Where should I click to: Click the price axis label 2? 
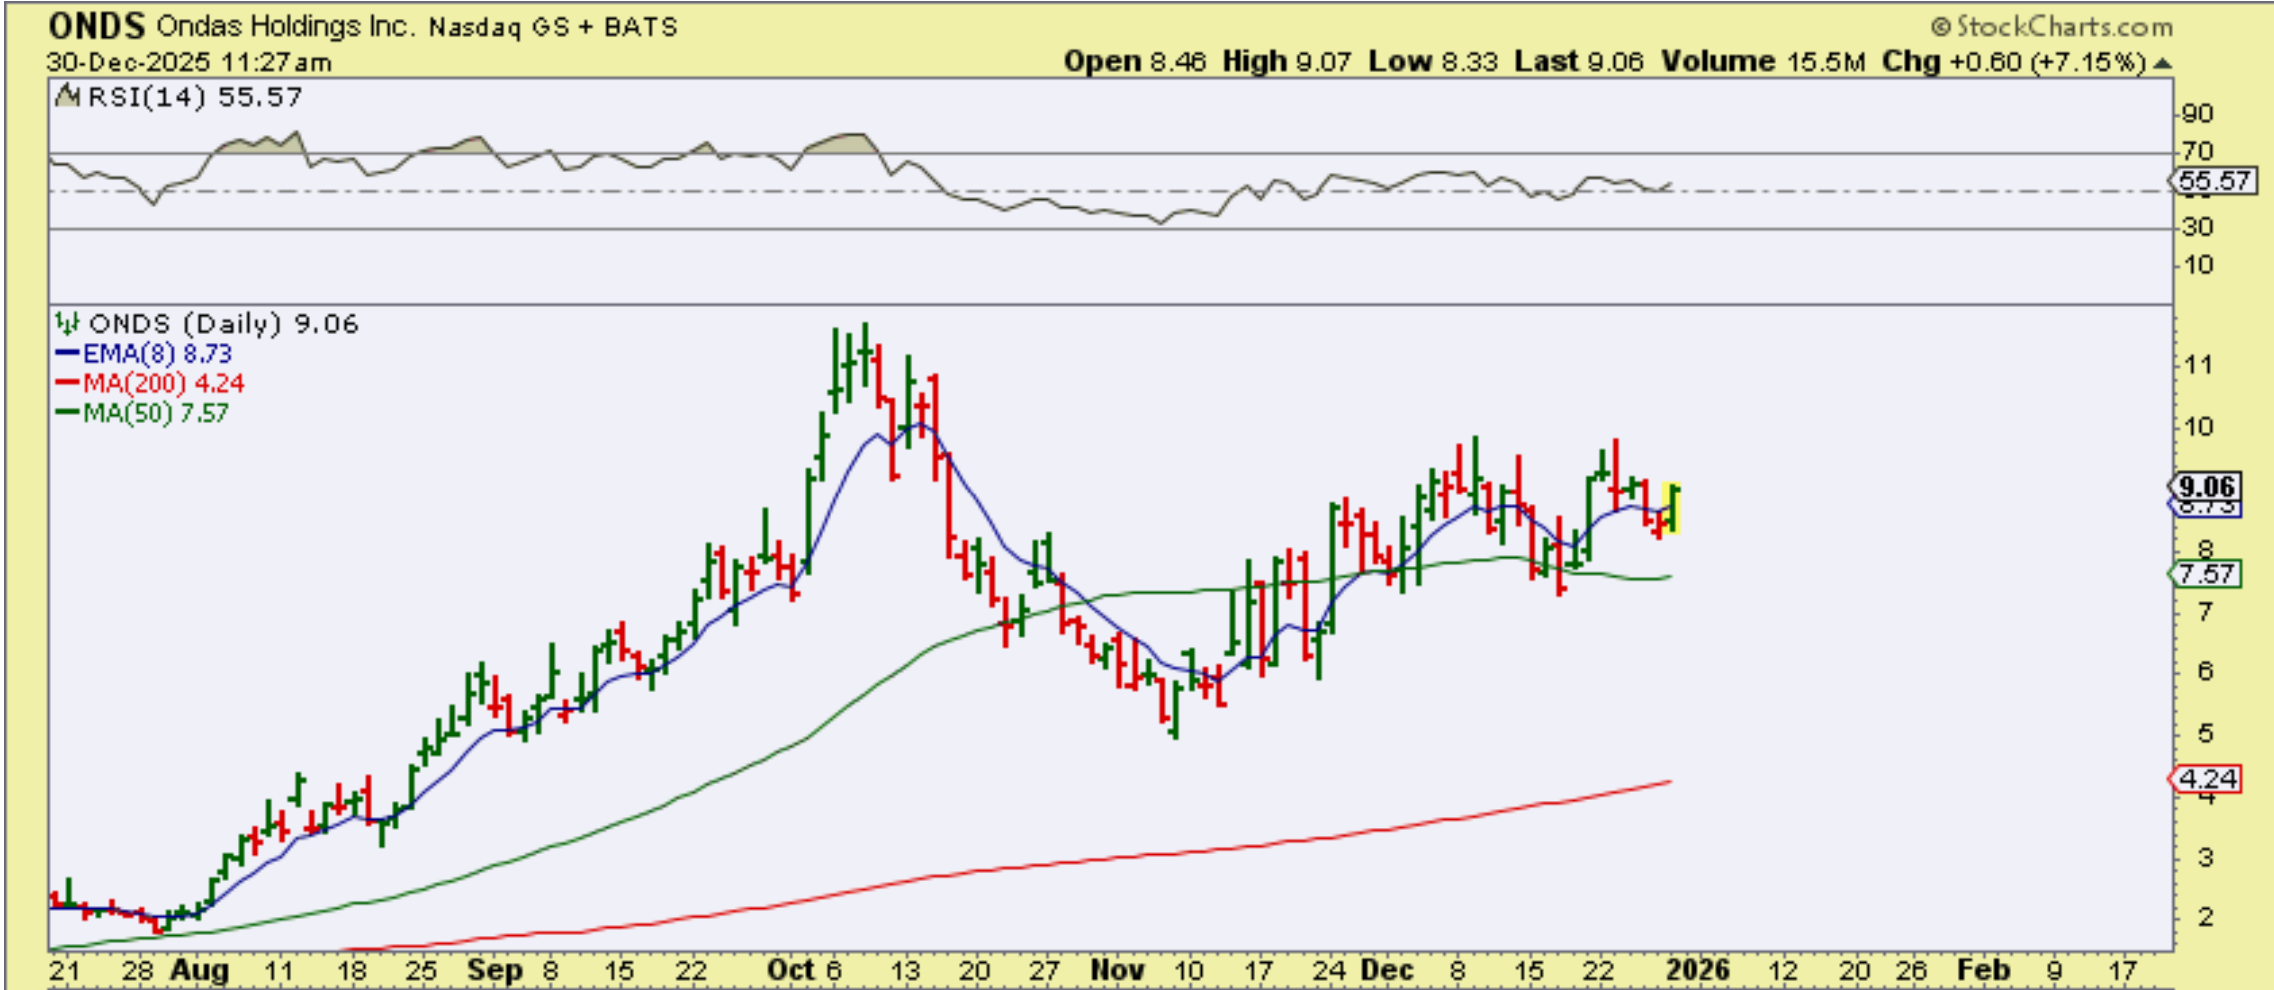tap(2205, 917)
